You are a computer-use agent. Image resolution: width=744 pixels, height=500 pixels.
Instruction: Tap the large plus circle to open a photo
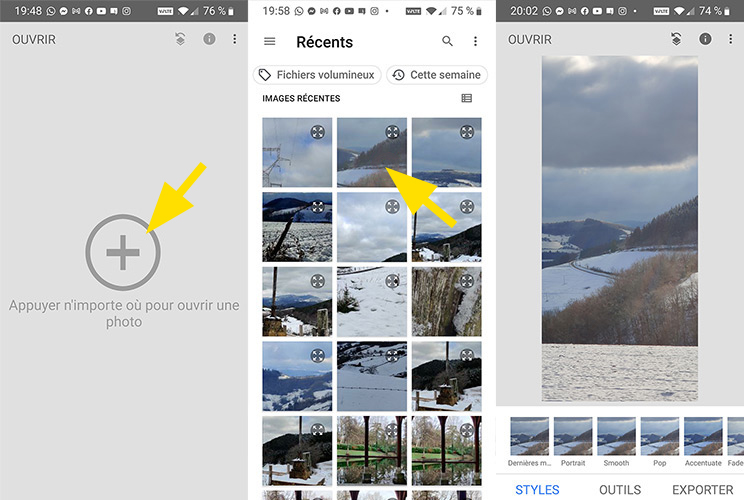pyautogui.click(x=123, y=252)
